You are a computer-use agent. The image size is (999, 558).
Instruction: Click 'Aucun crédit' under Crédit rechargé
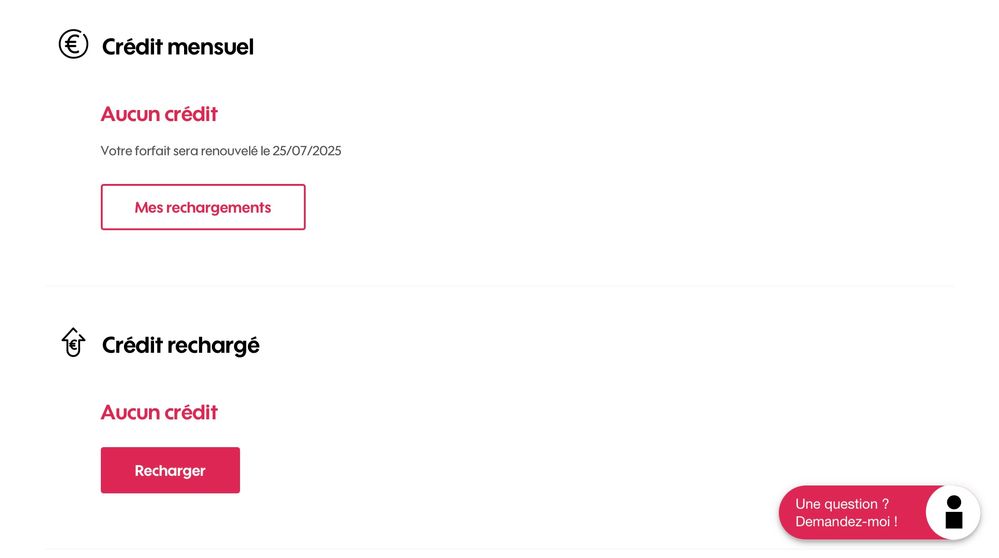[x=159, y=412]
